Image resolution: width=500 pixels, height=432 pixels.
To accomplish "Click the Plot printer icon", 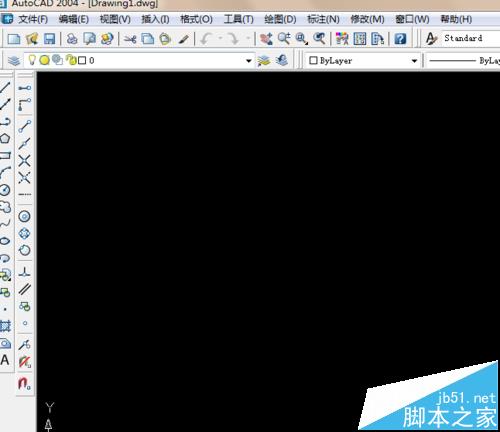I will coord(72,39).
